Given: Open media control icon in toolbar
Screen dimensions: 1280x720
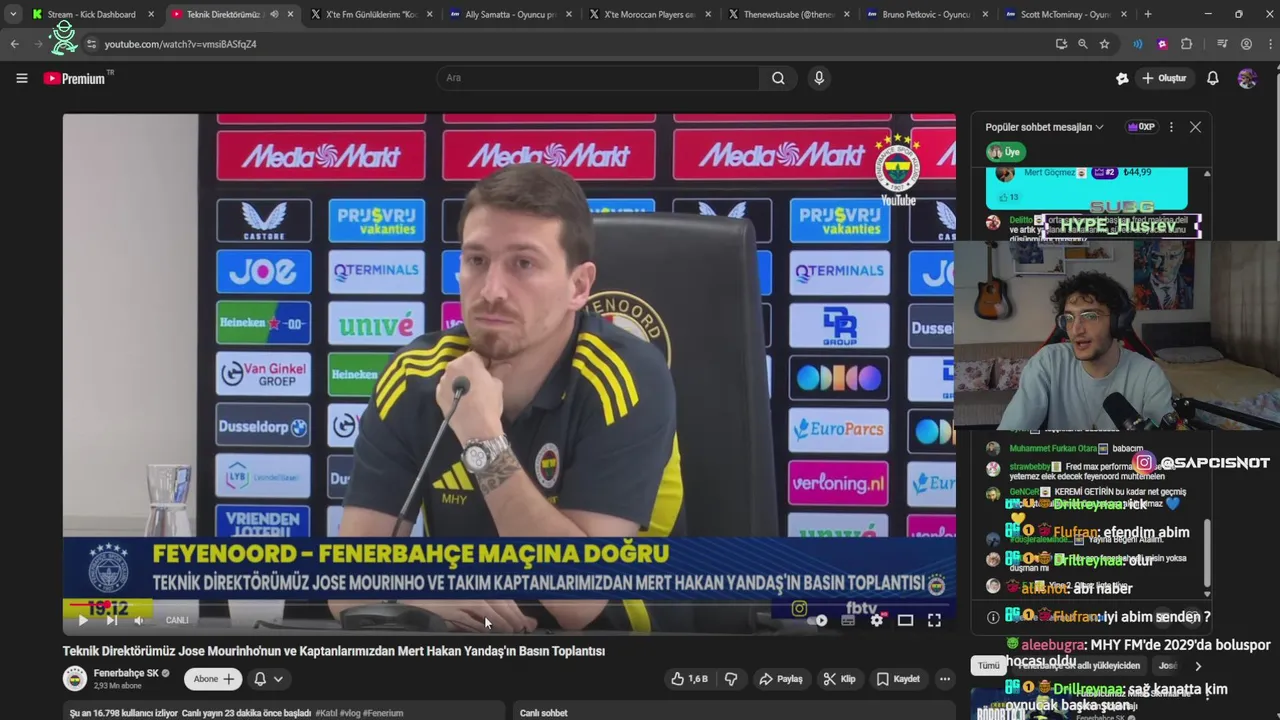Looking at the screenshot, I should click(1222, 44).
